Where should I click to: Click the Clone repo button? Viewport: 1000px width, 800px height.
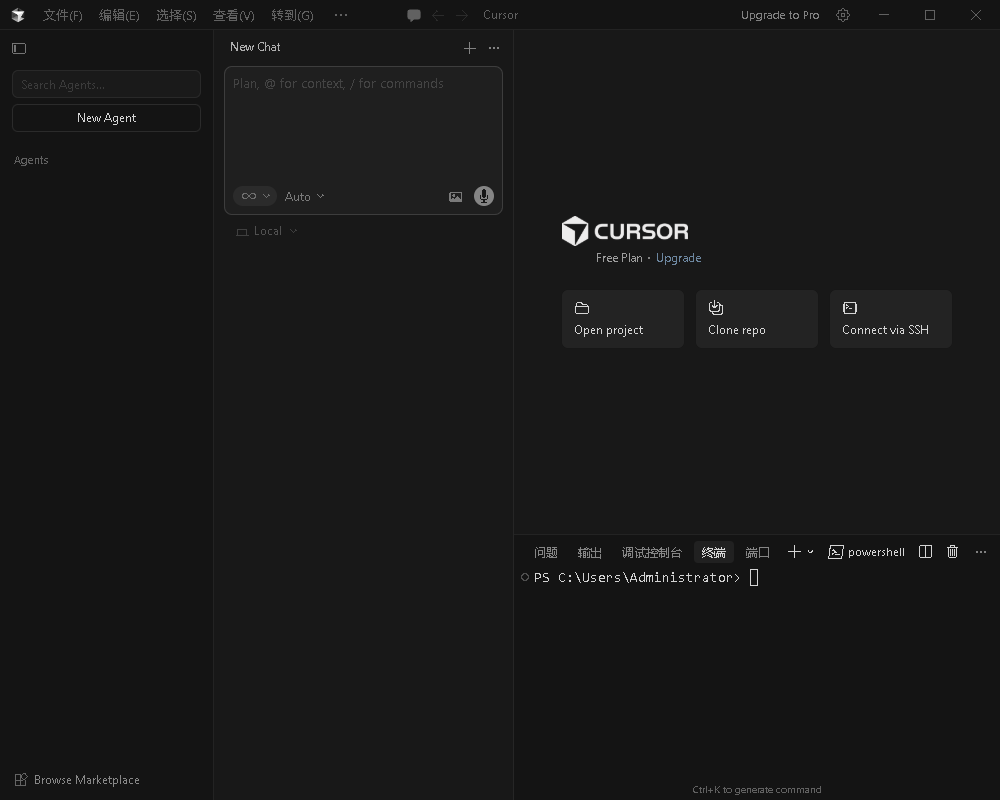click(756, 319)
